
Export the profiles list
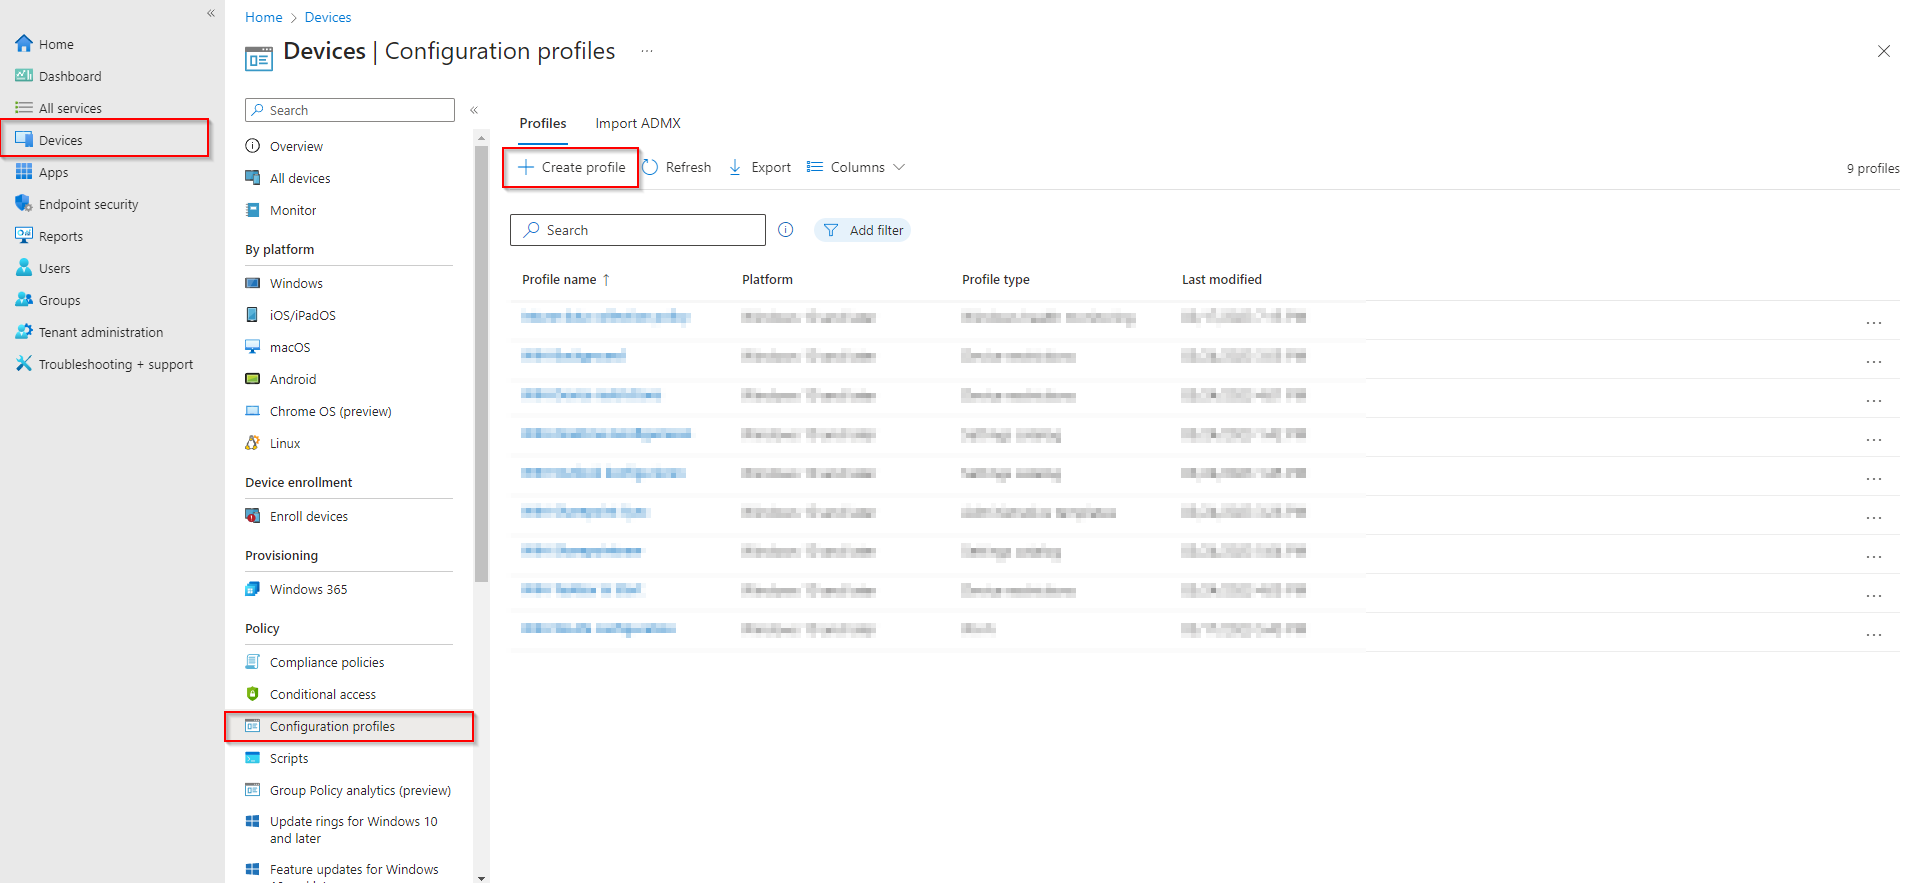click(759, 167)
